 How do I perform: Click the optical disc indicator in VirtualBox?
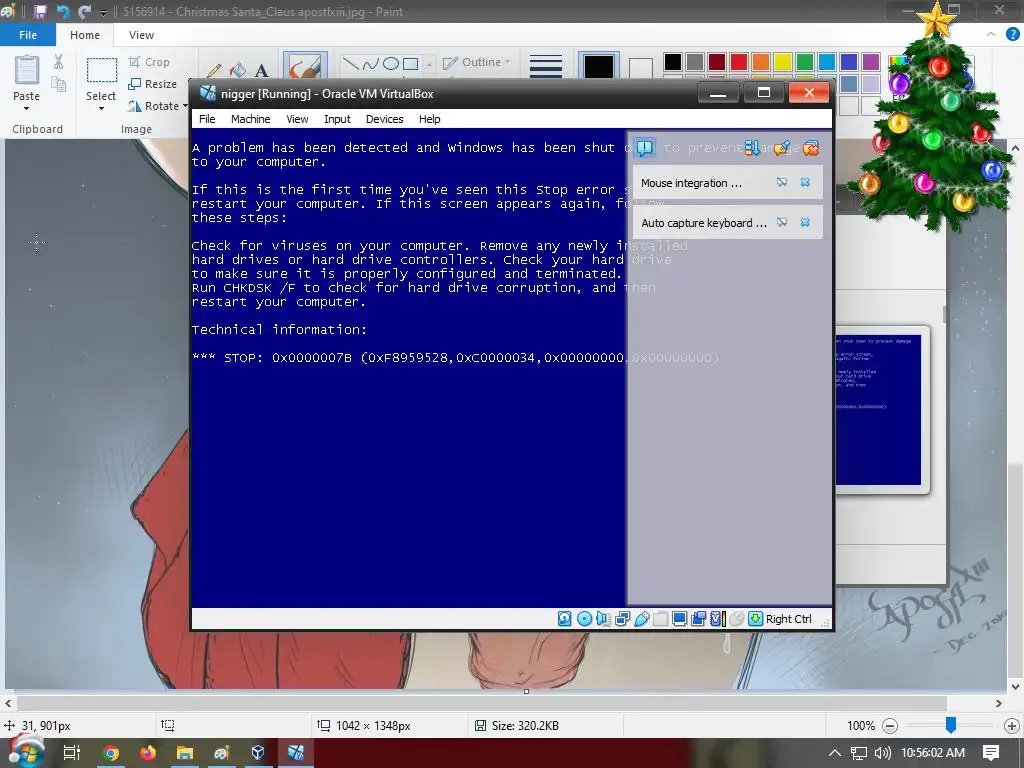click(x=584, y=618)
